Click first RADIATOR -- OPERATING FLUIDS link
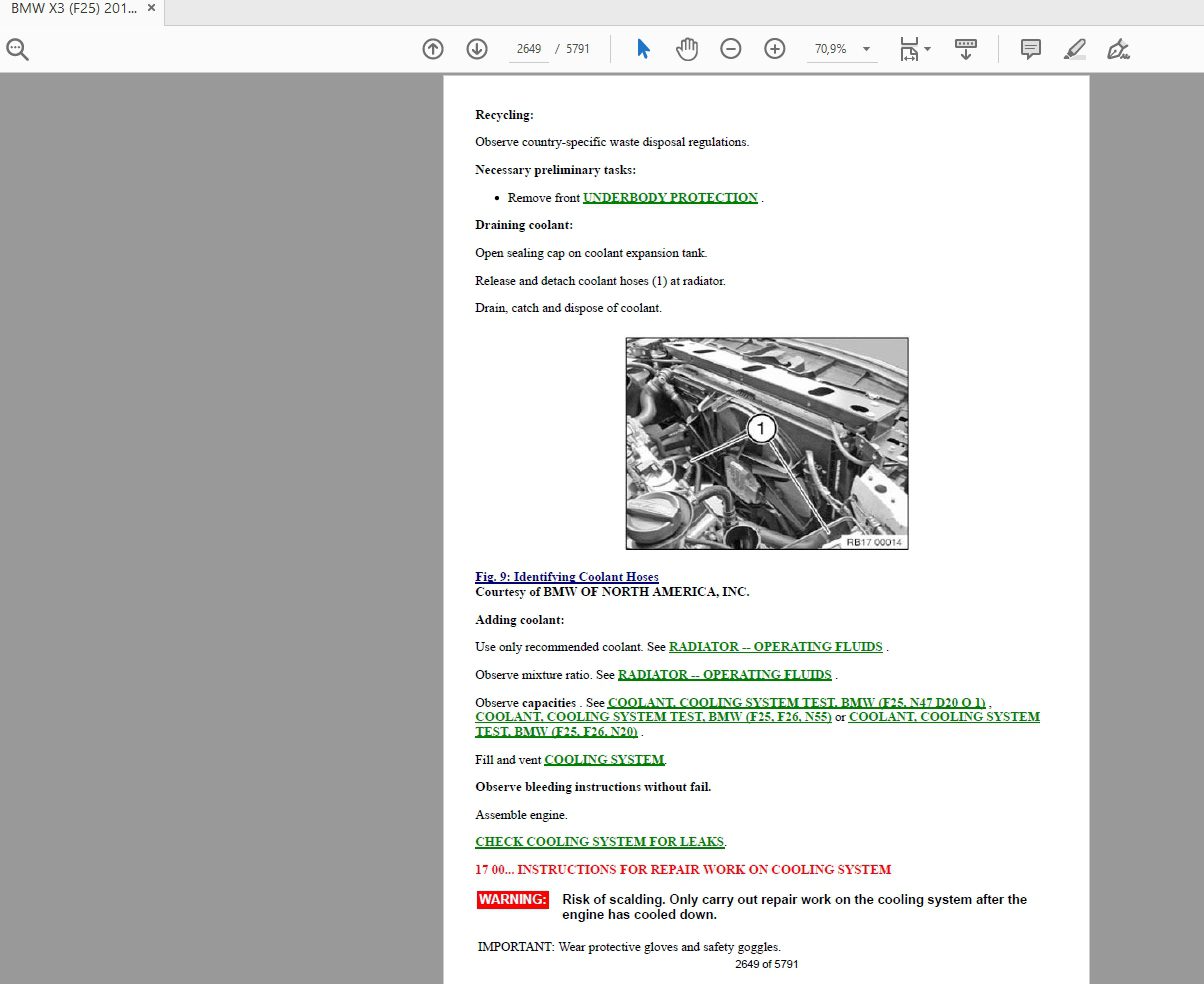This screenshot has width=1204, height=984. 776,647
